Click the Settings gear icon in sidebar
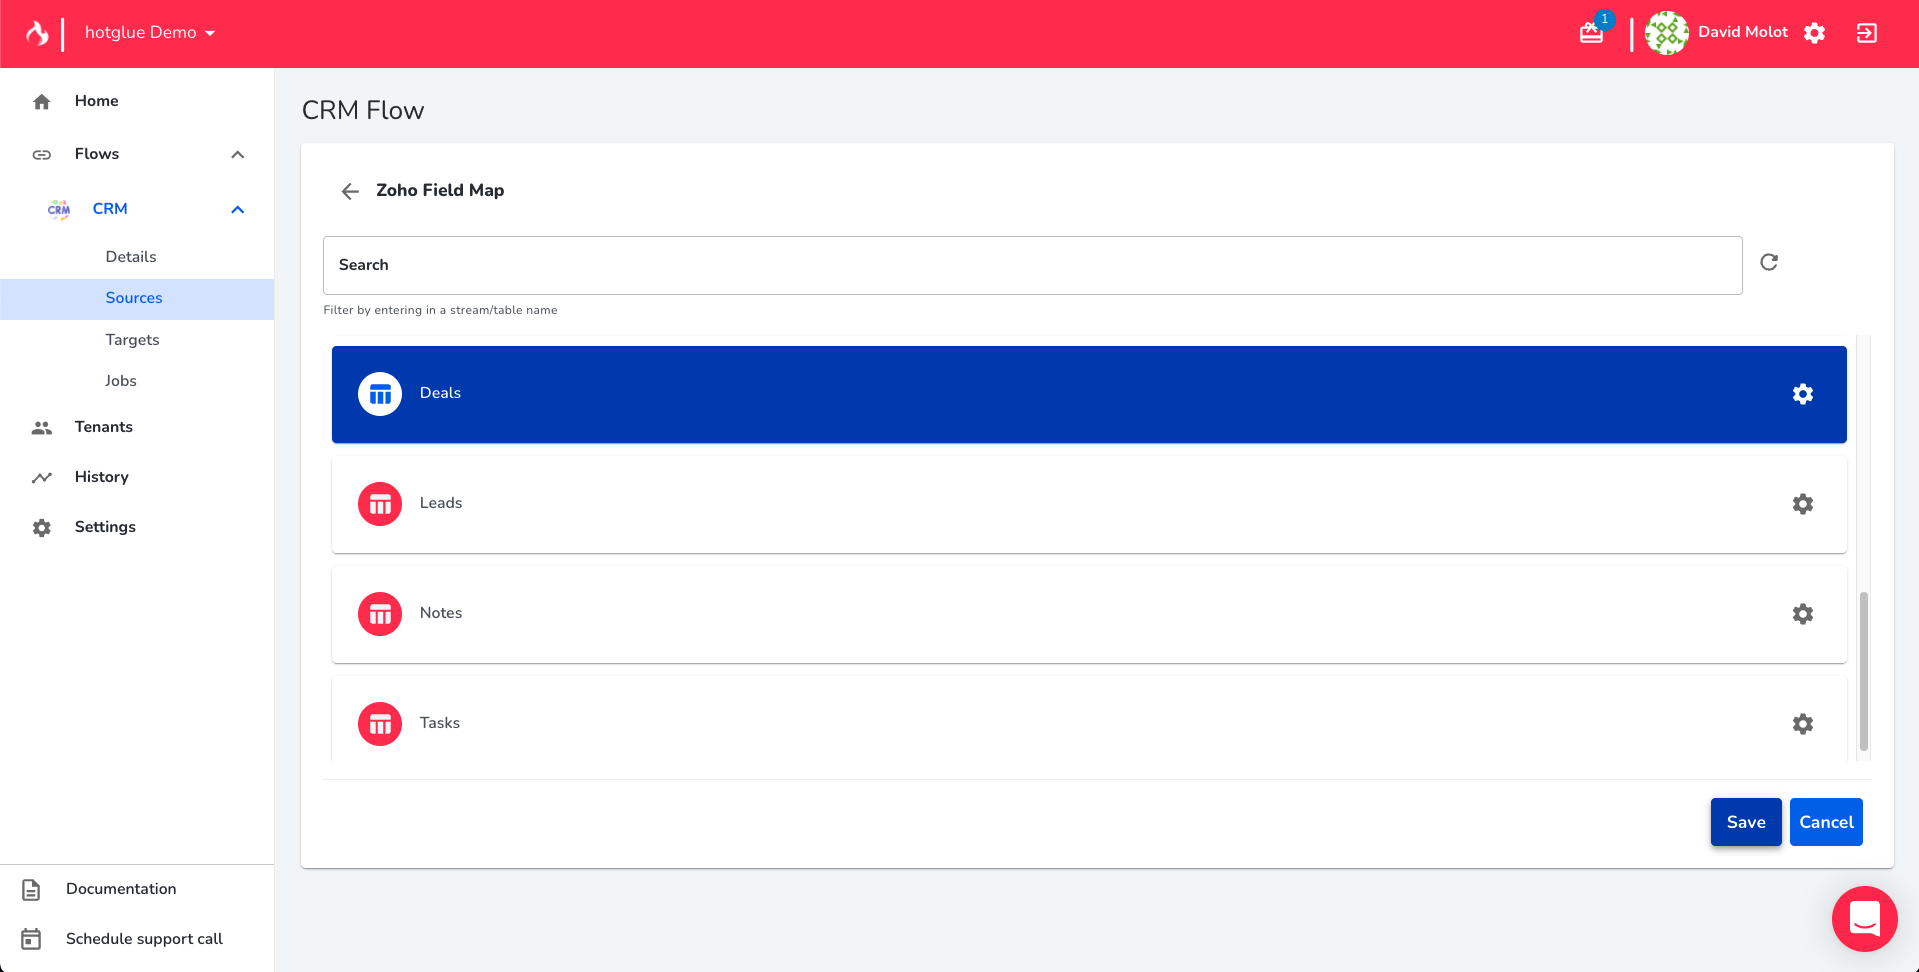 click(x=42, y=527)
